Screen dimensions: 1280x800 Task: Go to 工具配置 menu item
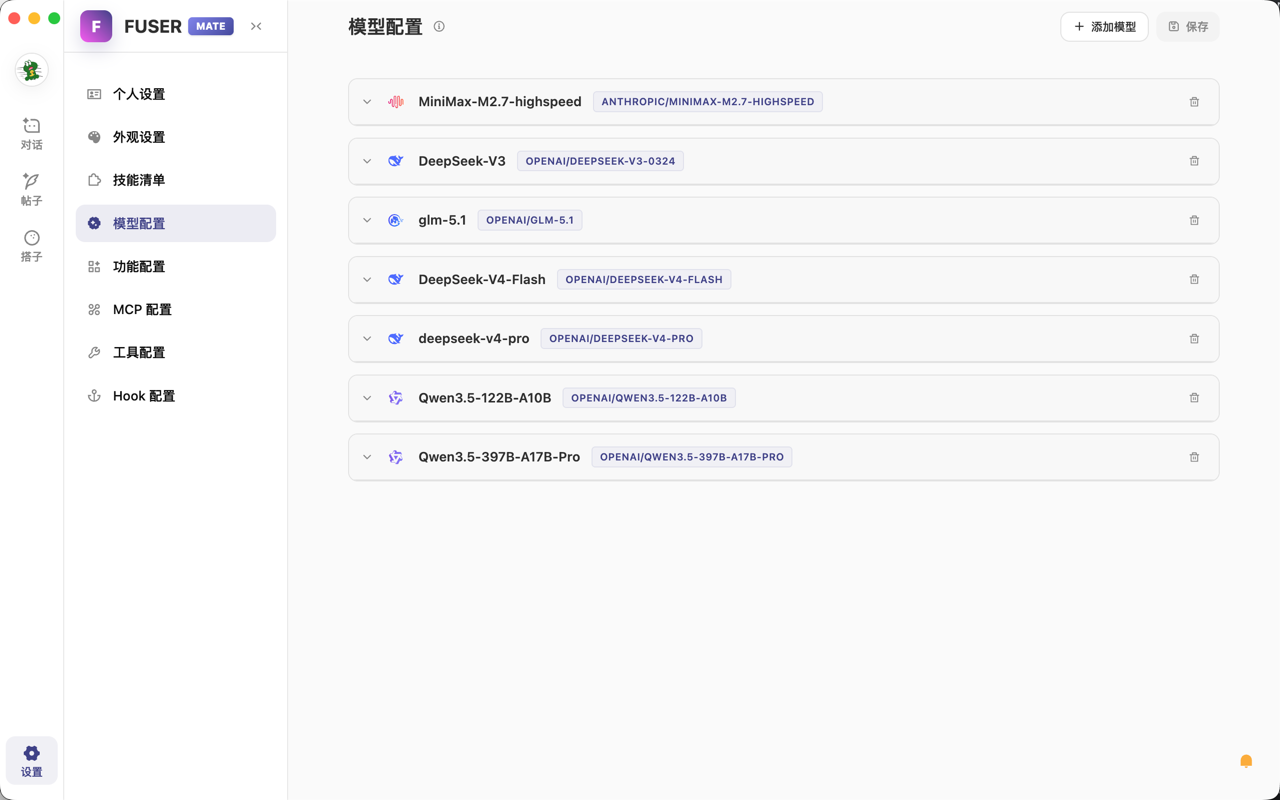click(176, 353)
